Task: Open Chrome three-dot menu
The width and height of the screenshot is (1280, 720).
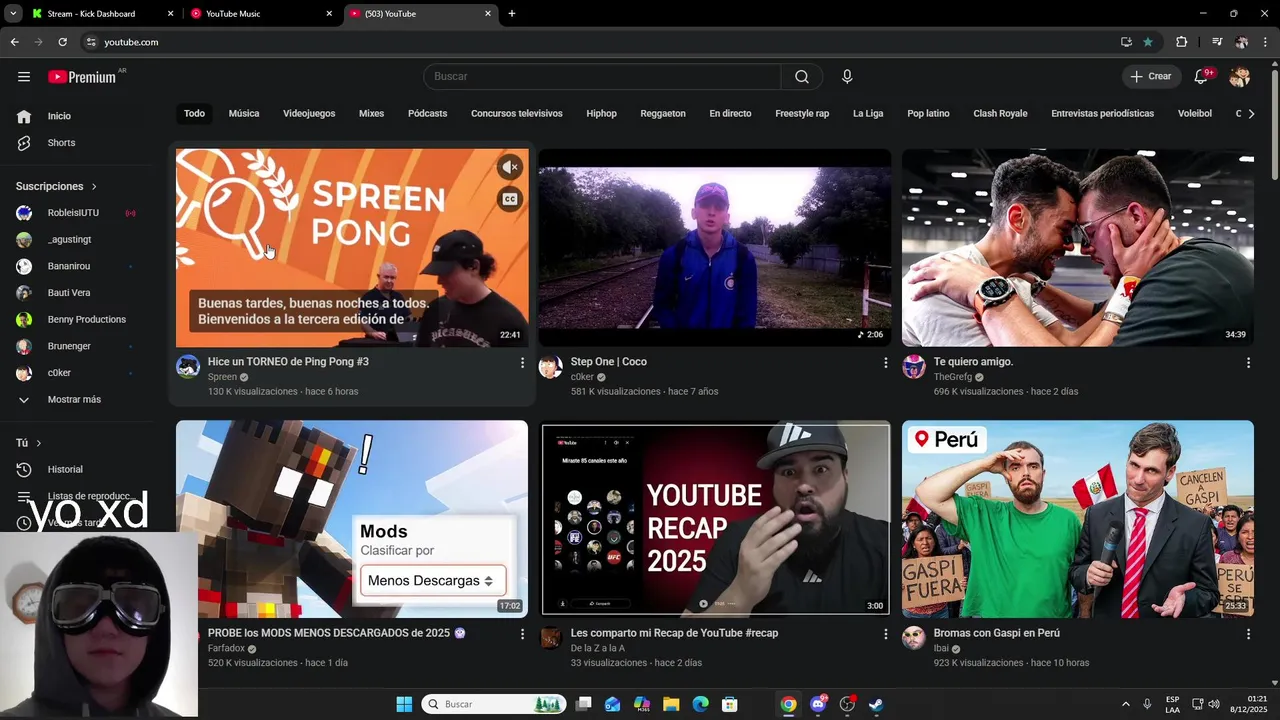Action: (x=1265, y=42)
